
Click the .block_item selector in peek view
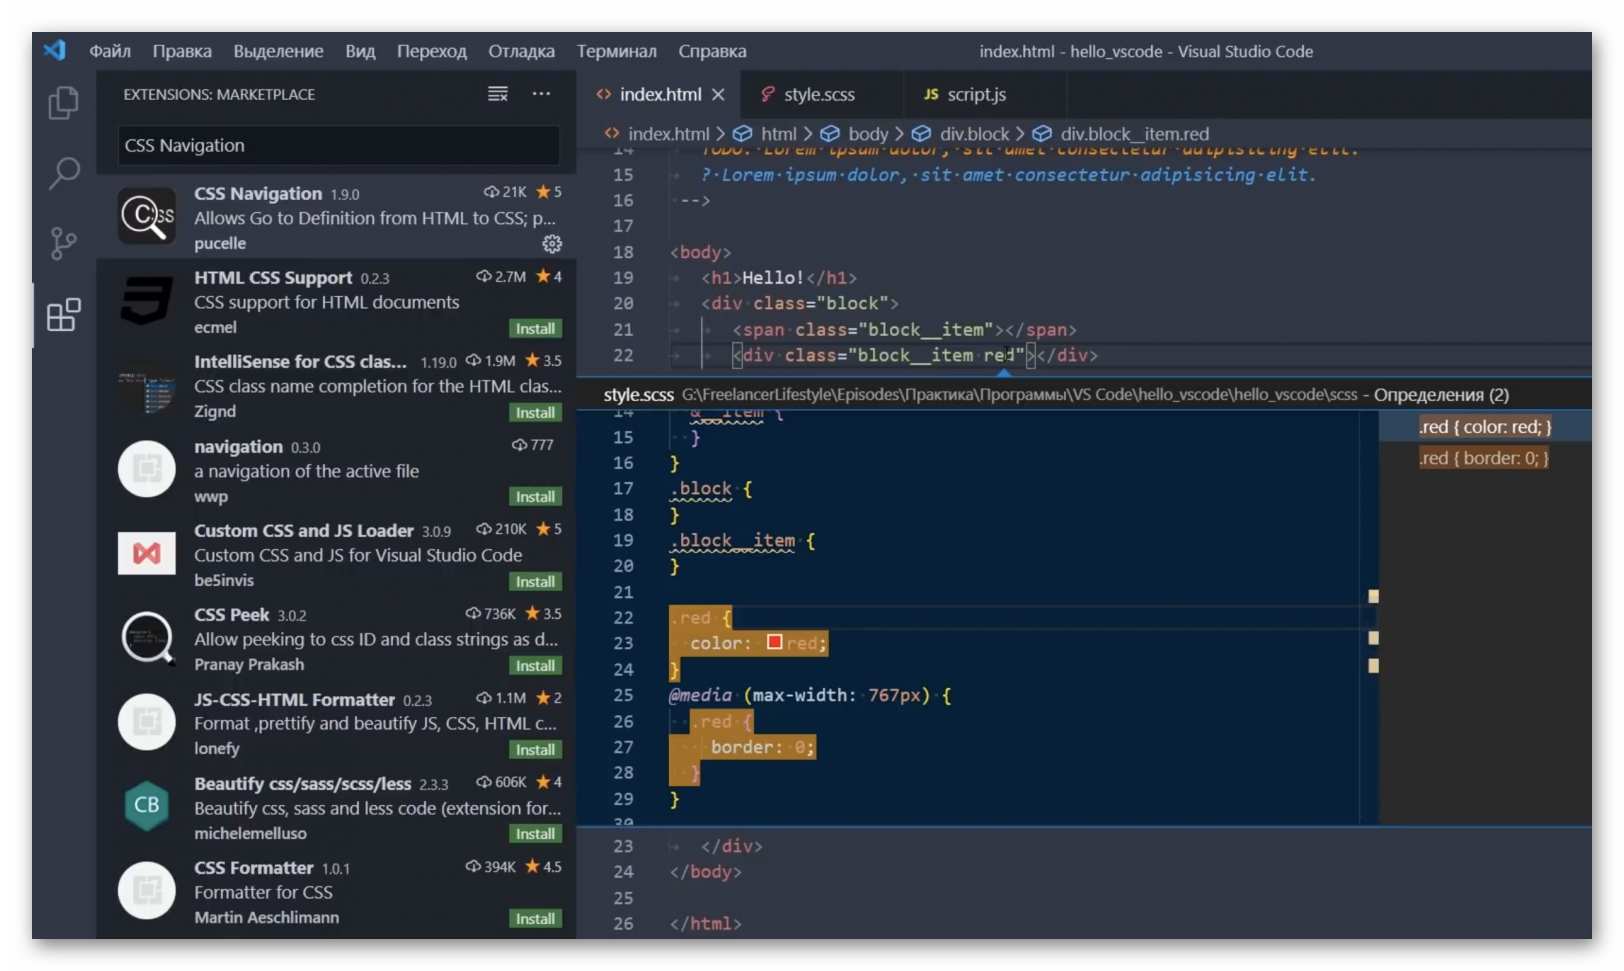732,541
